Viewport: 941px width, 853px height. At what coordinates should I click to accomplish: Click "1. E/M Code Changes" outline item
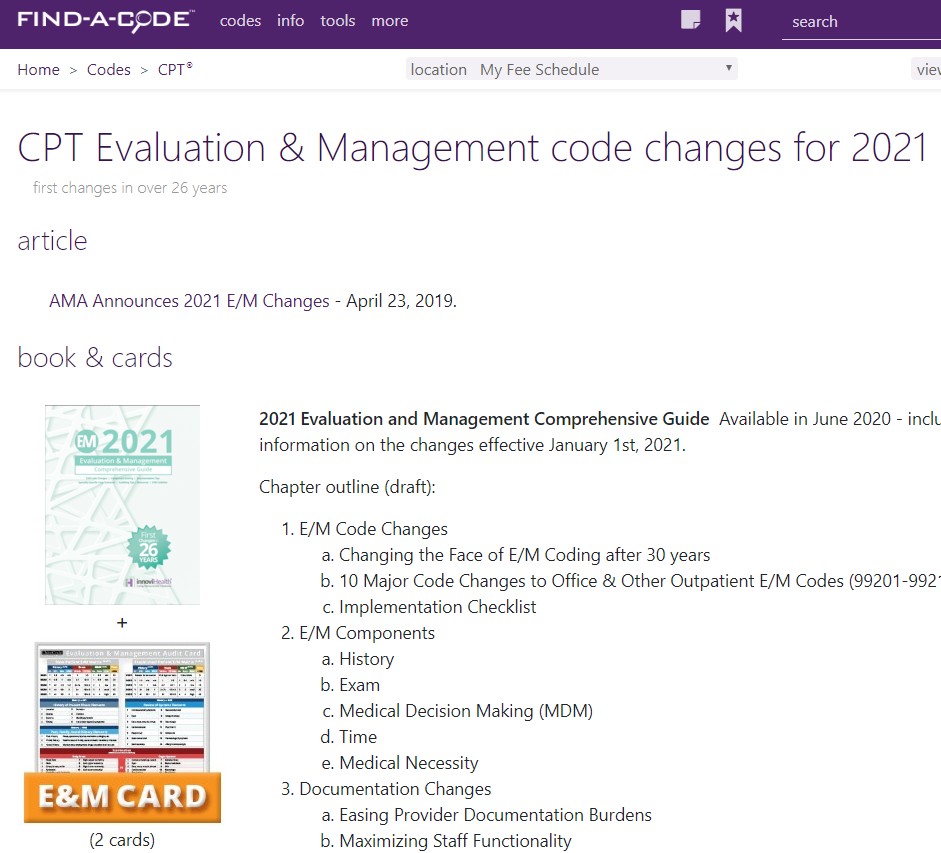(364, 529)
